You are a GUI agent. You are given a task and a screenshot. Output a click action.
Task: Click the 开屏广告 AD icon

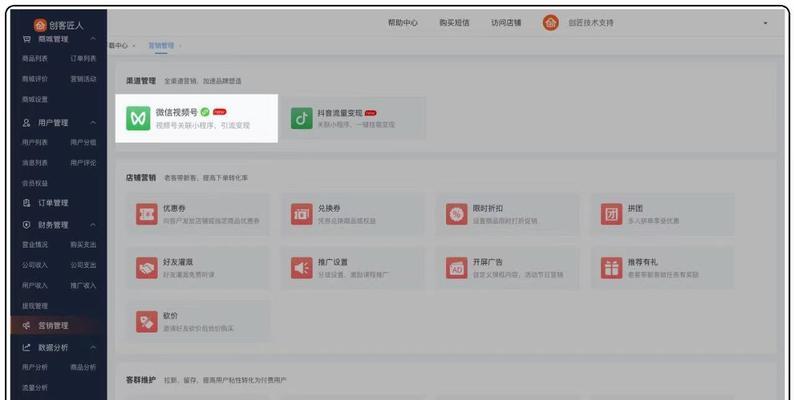(x=456, y=268)
